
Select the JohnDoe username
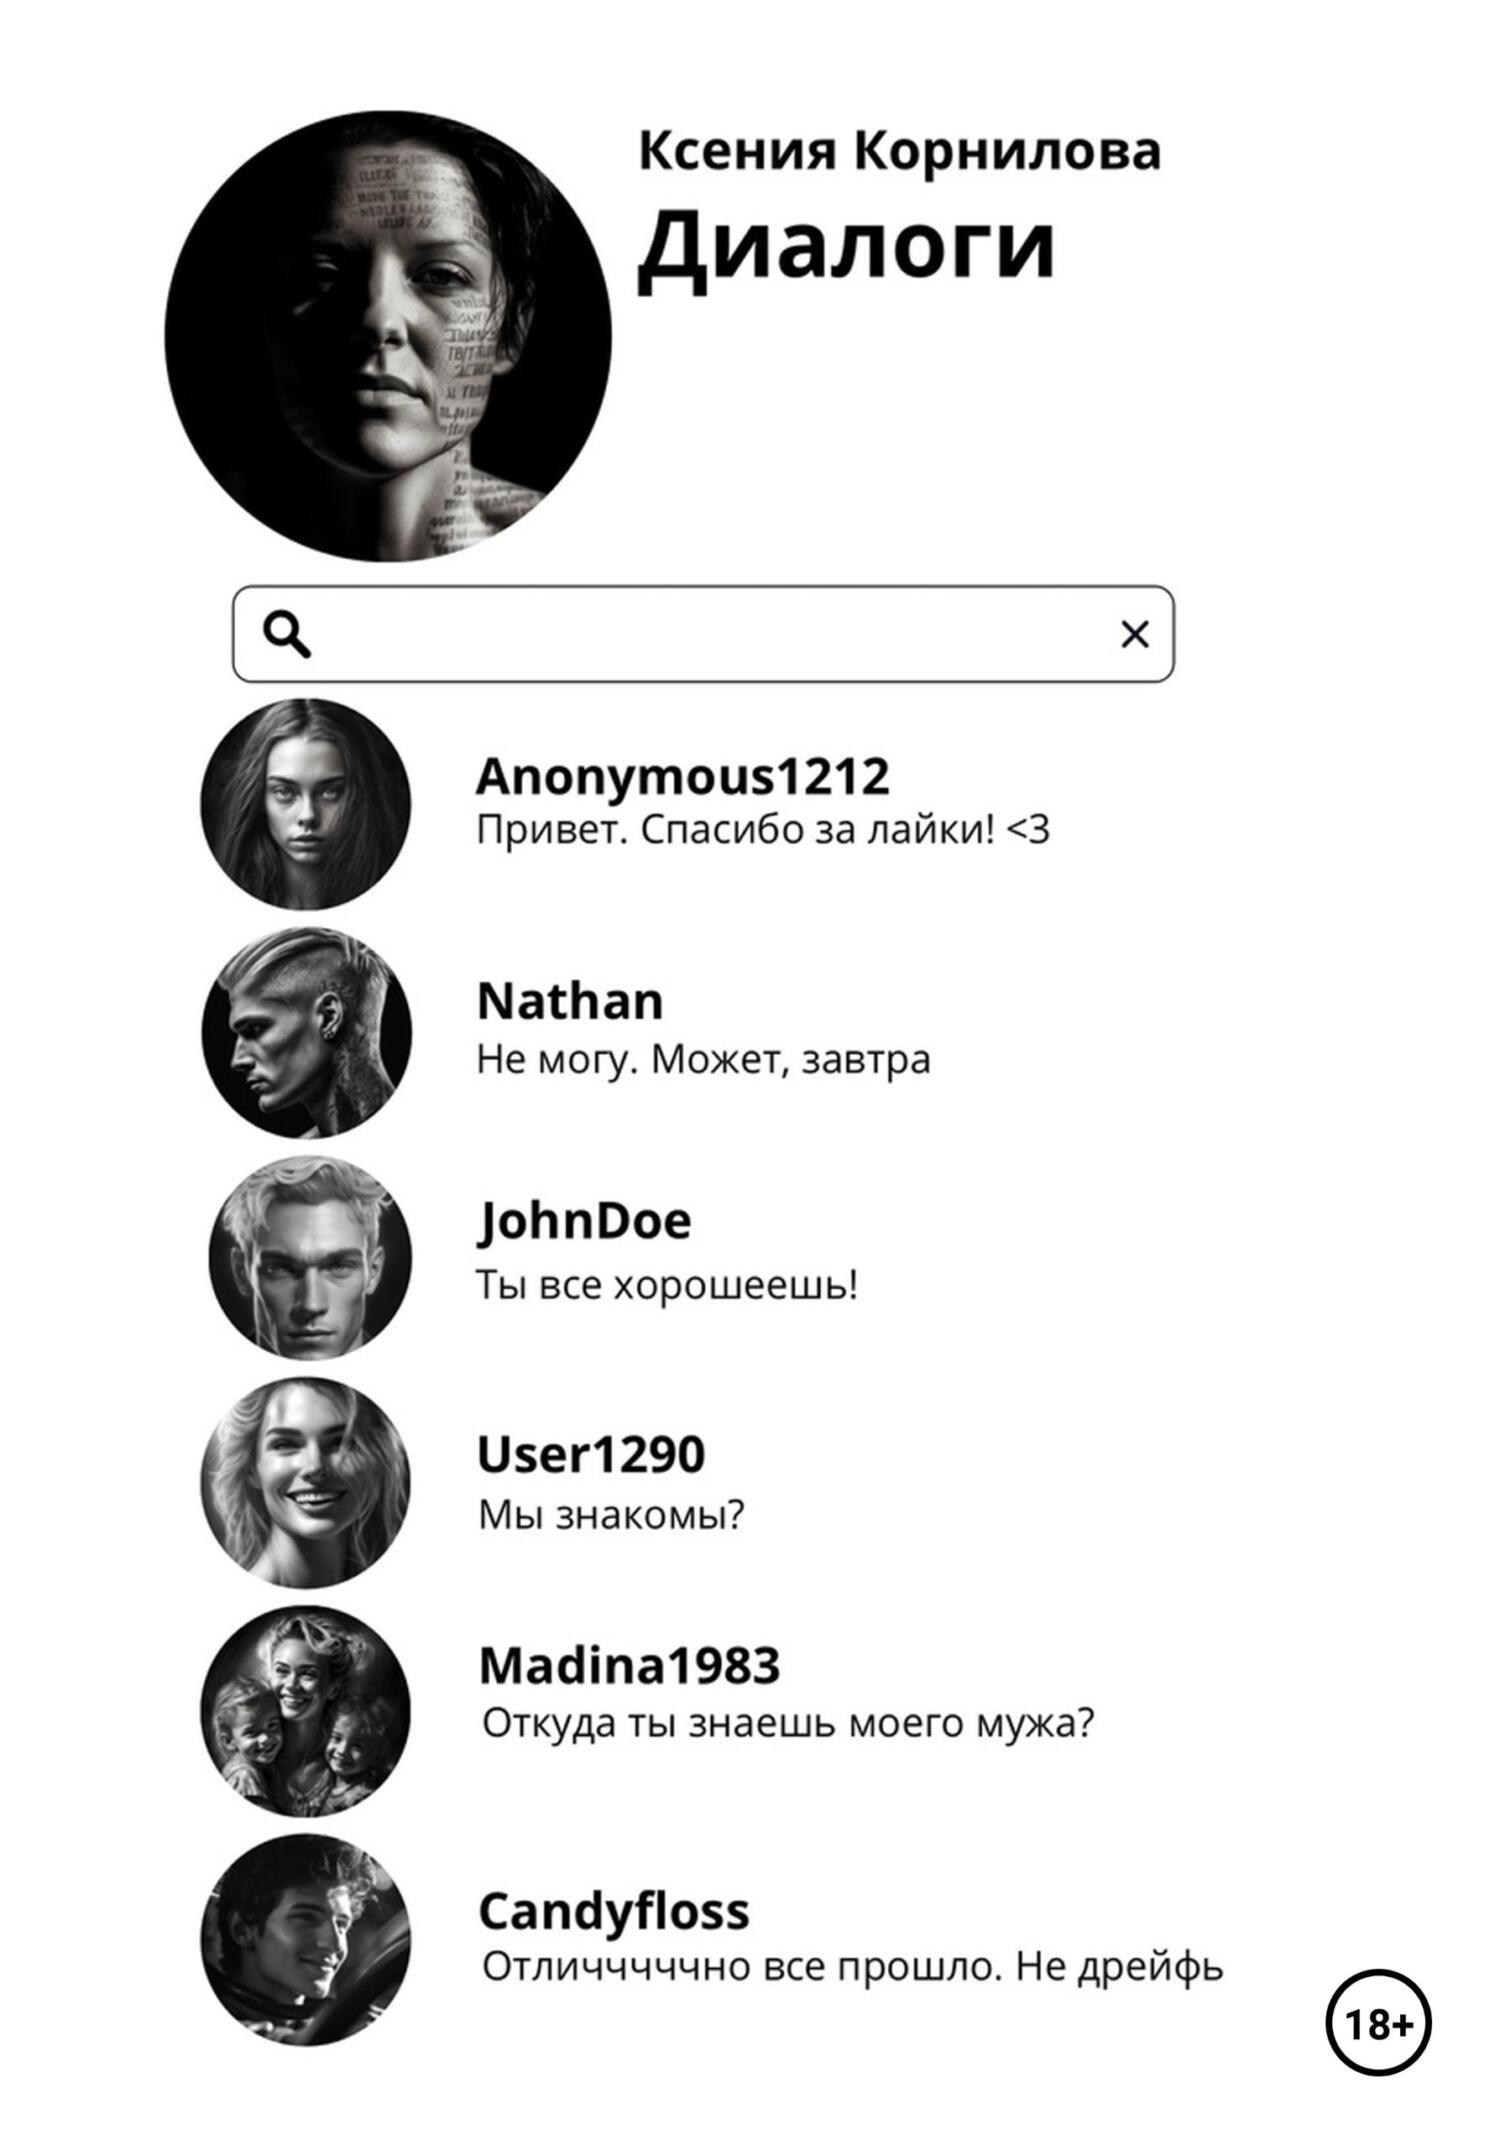pos(584,1222)
